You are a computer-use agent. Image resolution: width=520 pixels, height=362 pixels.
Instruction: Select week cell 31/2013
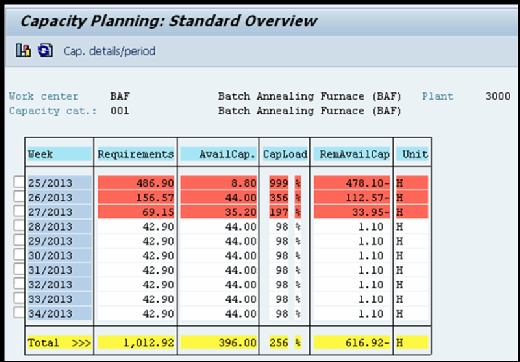(x=59, y=270)
